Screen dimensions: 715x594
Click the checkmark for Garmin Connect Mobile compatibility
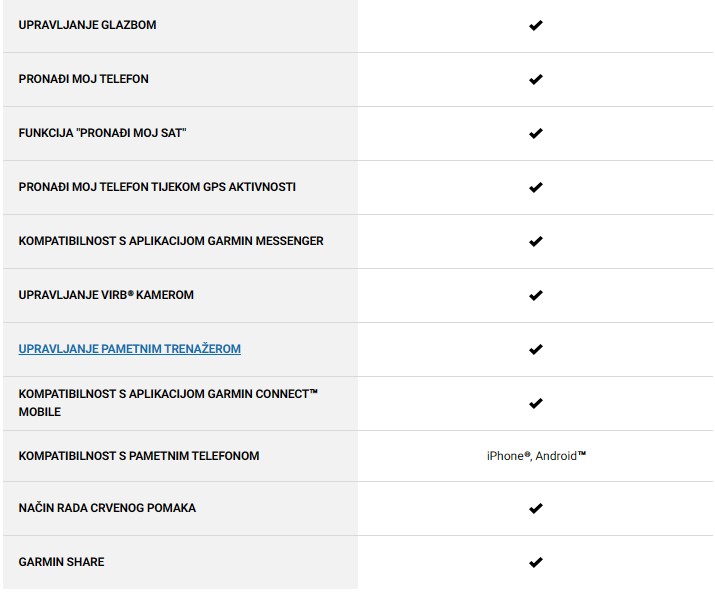[535, 403]
